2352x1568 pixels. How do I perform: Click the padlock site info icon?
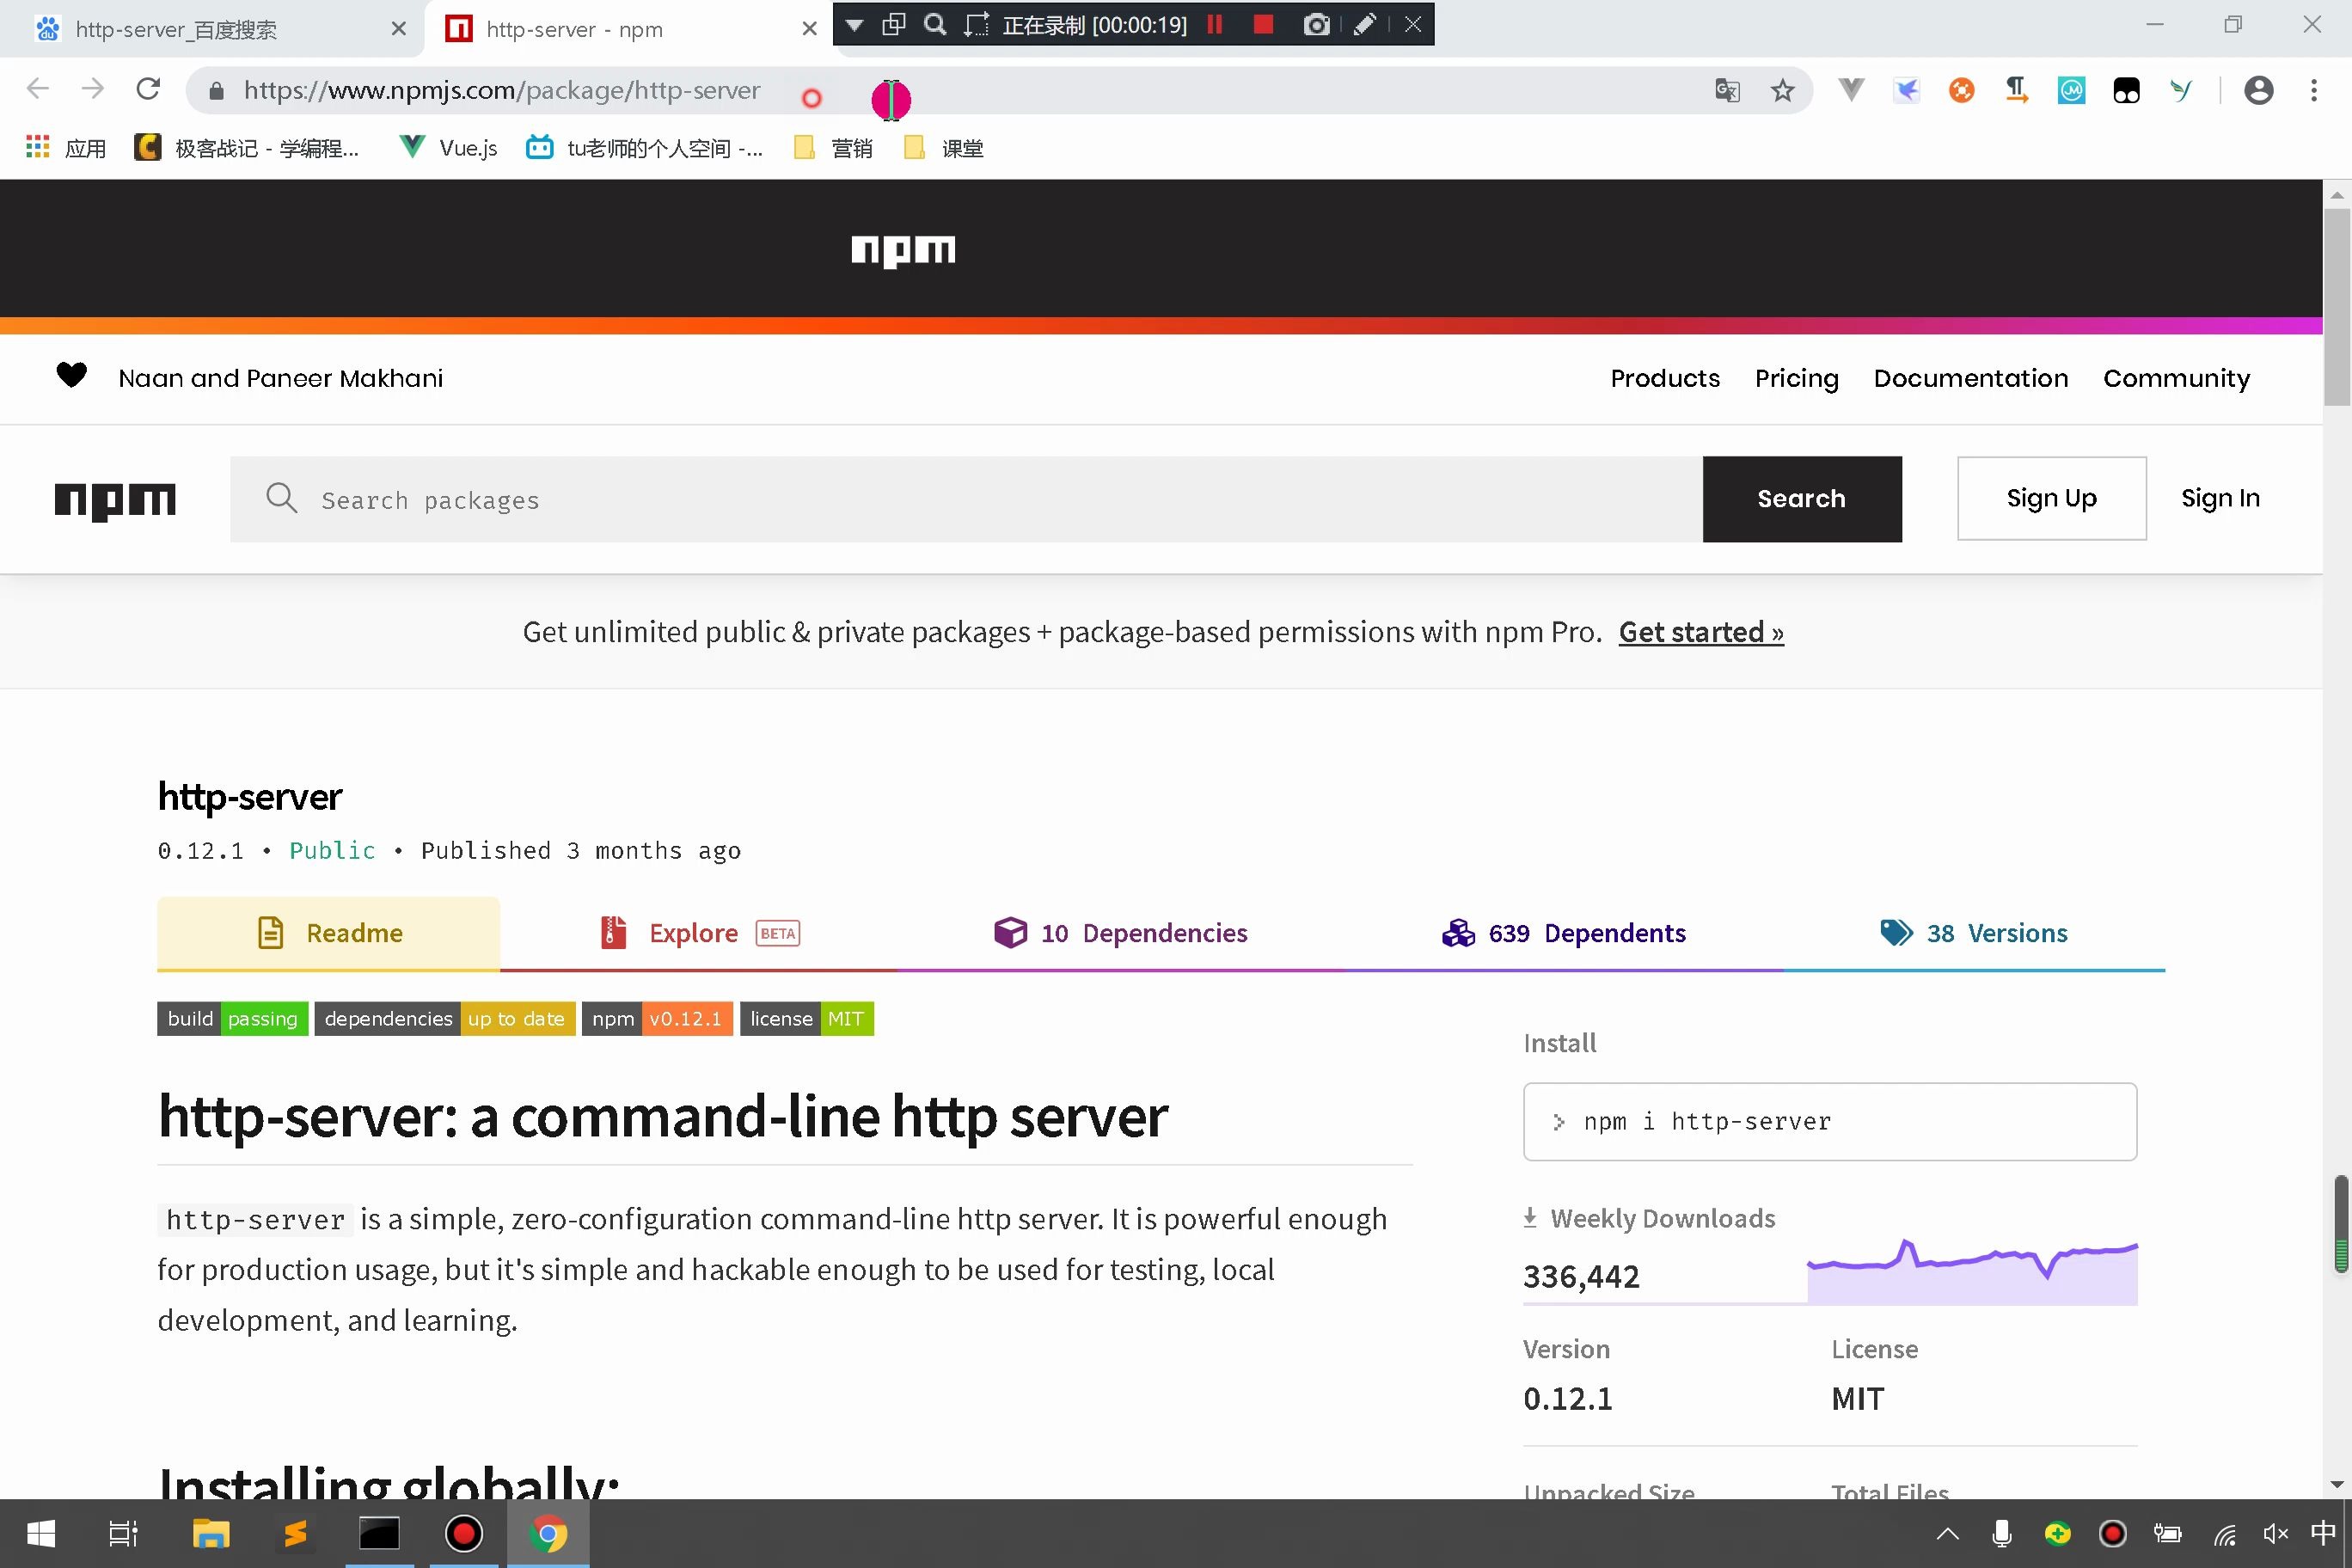[216, 91]
